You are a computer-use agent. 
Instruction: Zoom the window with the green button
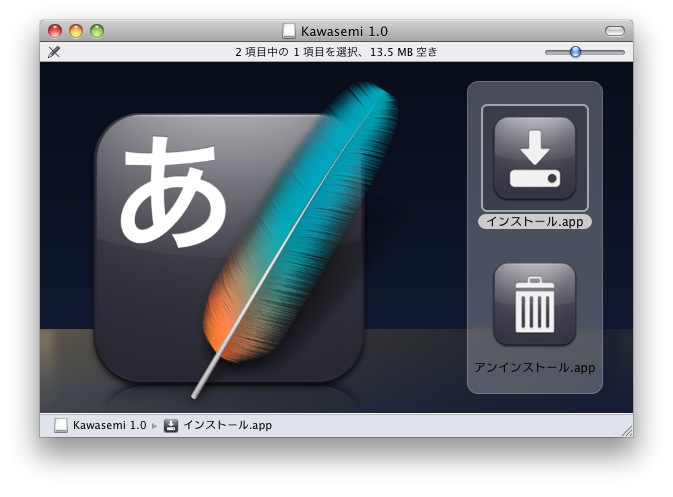pyautogui.click(x=97, y=31)
